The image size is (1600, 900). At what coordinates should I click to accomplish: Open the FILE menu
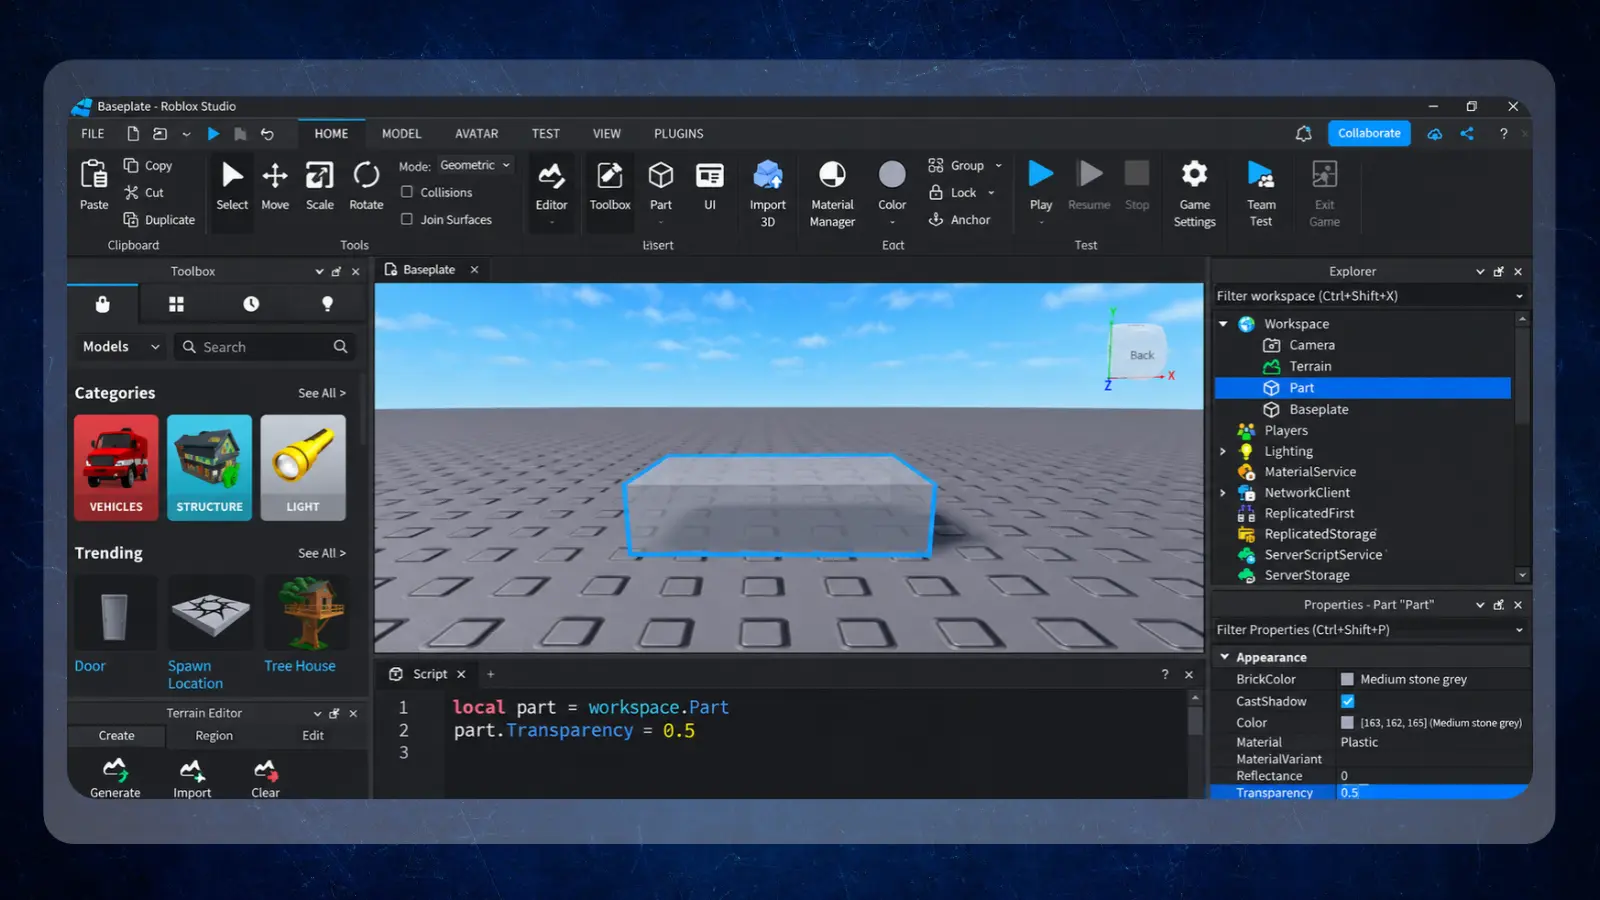coord(93,134)
